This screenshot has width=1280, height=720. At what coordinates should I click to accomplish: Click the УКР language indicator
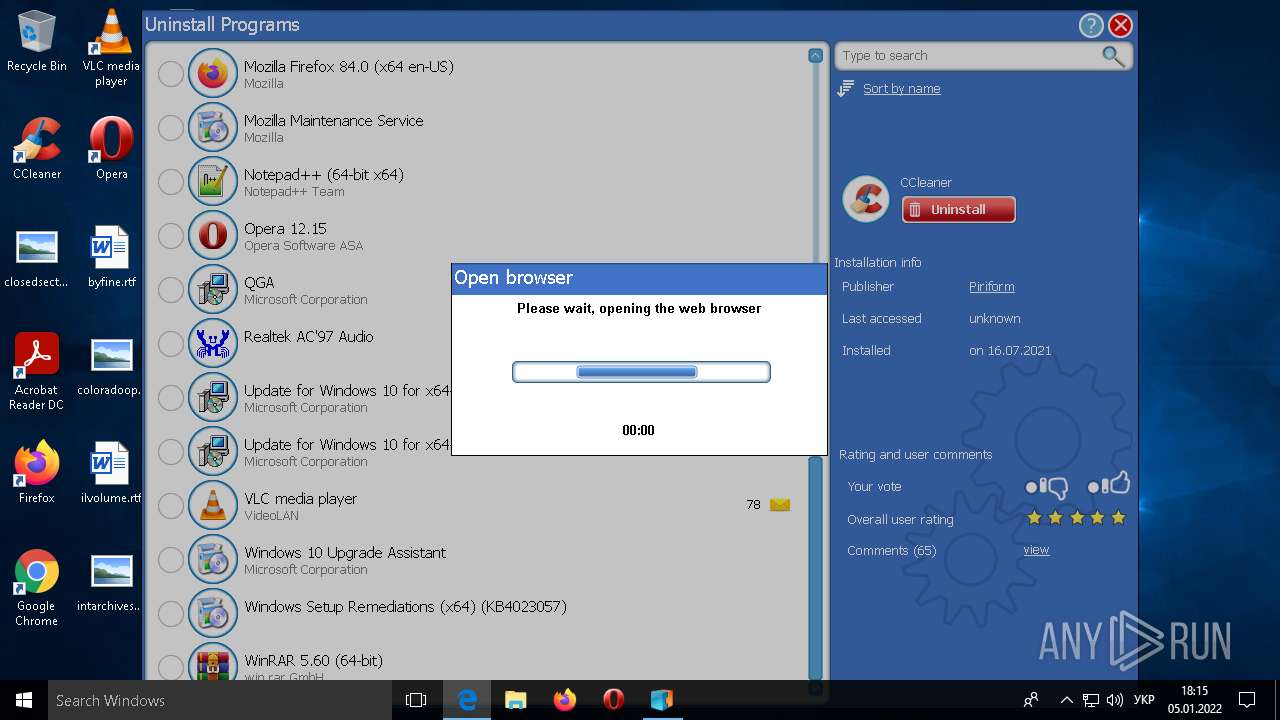tap(1145, 700)
